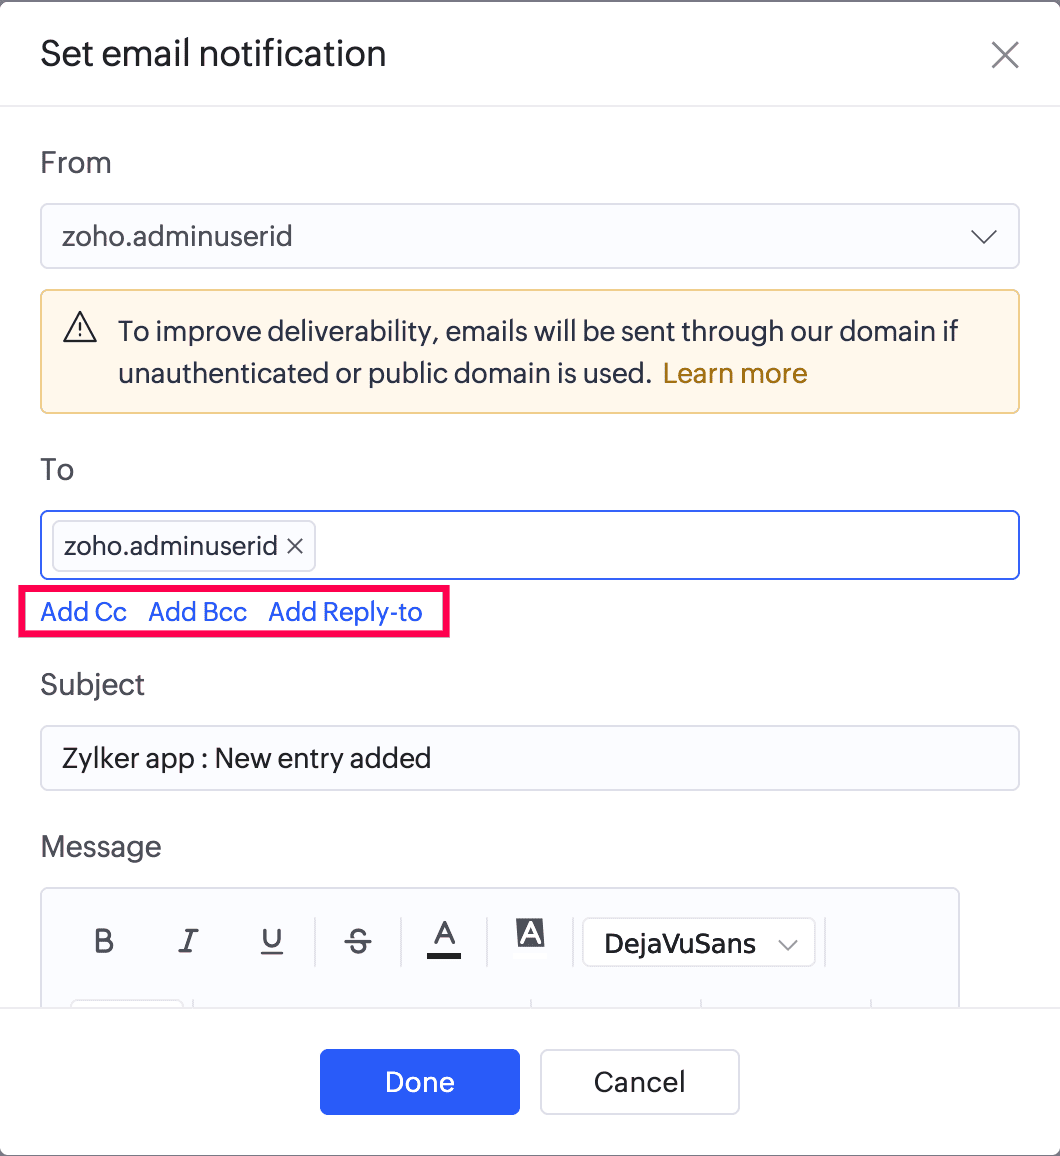This screenshot has height=1156, width=1060.
Task: Focus the To recipients input field
Action: click(660, 546)
